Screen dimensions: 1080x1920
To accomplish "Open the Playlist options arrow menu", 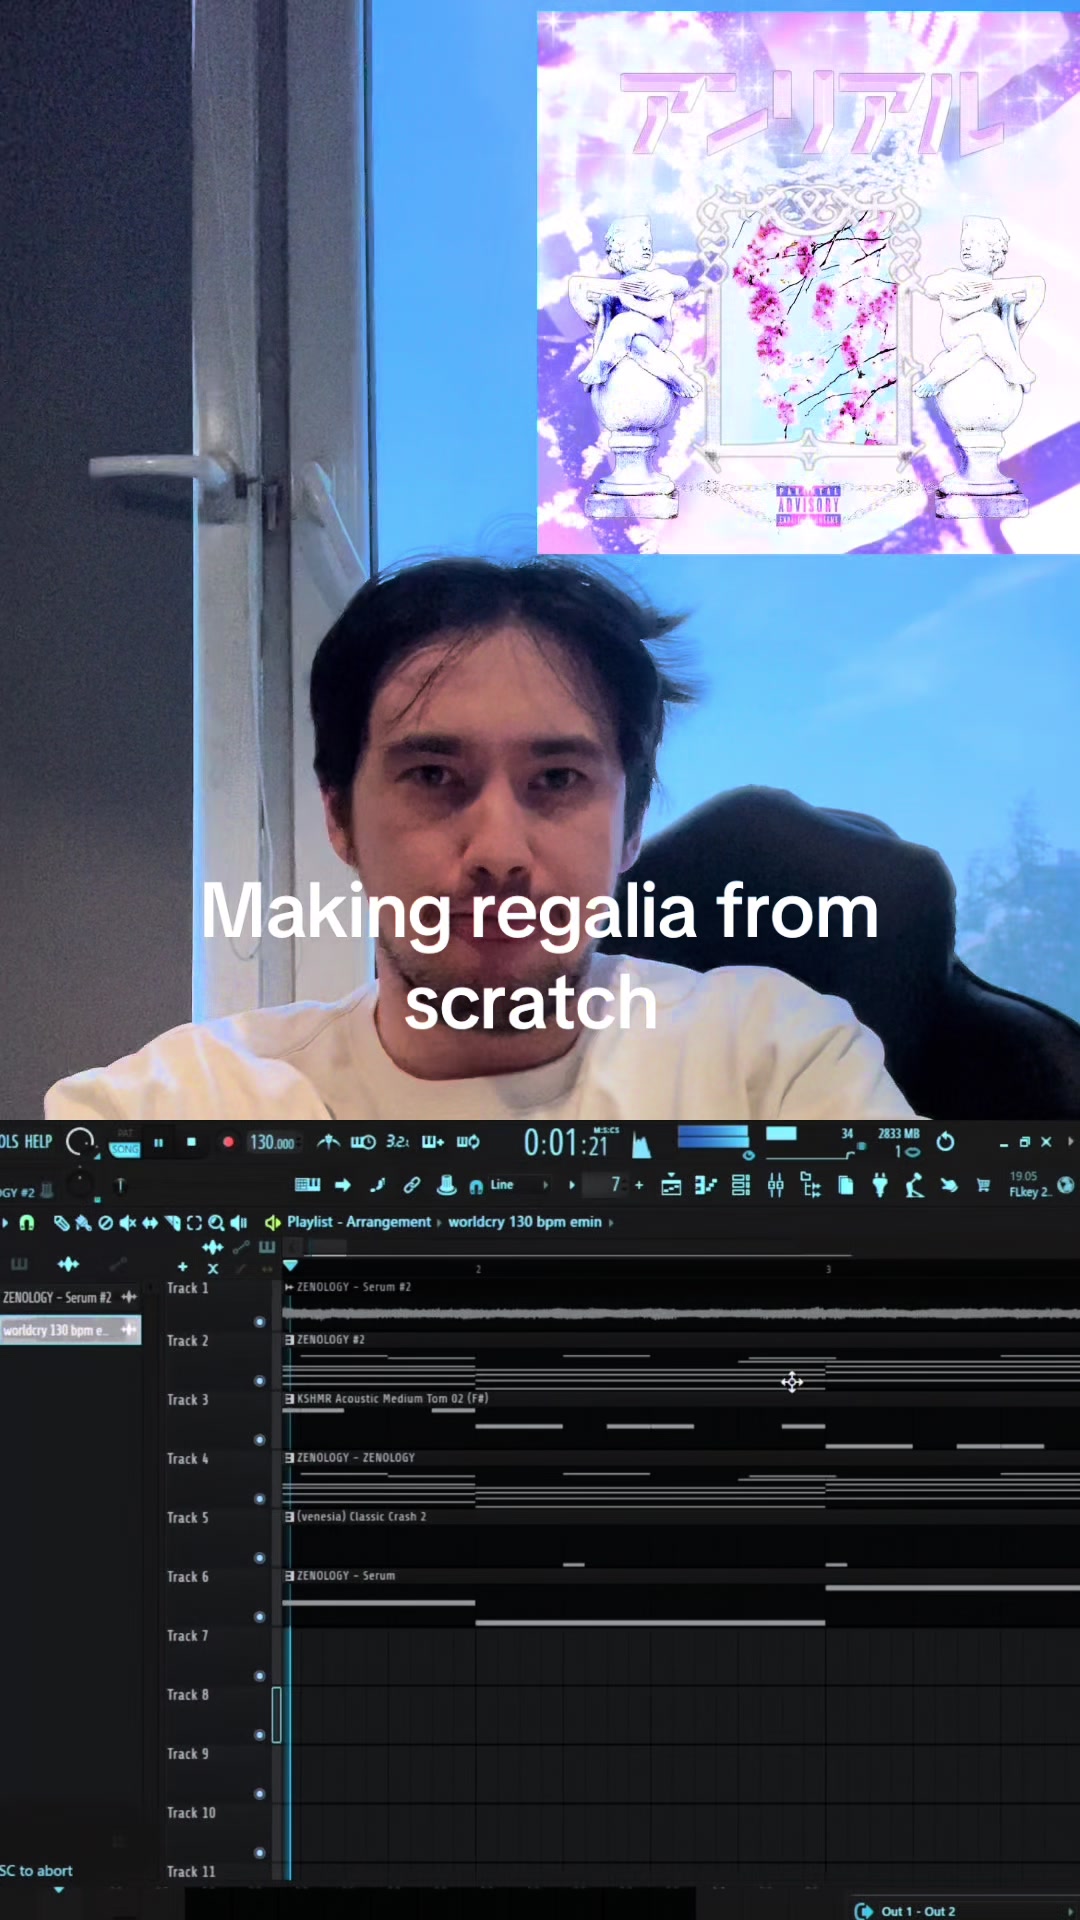I will [x=5, y=1222].
